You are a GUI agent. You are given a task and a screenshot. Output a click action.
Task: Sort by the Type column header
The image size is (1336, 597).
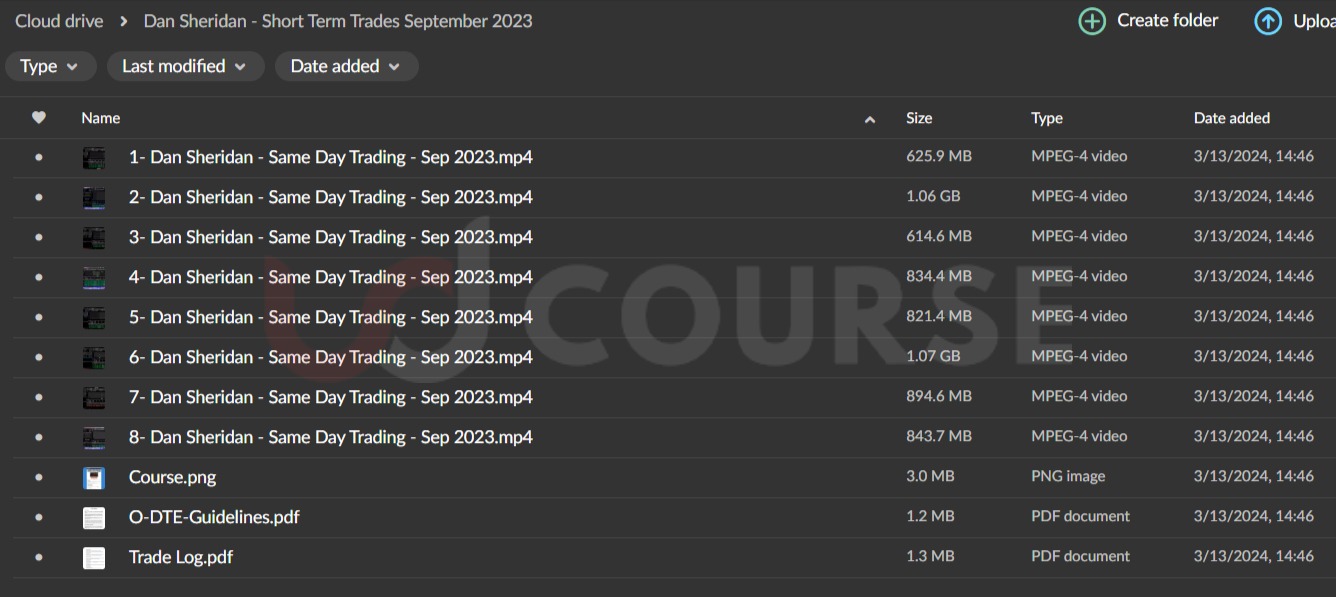tap(1047, 118)
